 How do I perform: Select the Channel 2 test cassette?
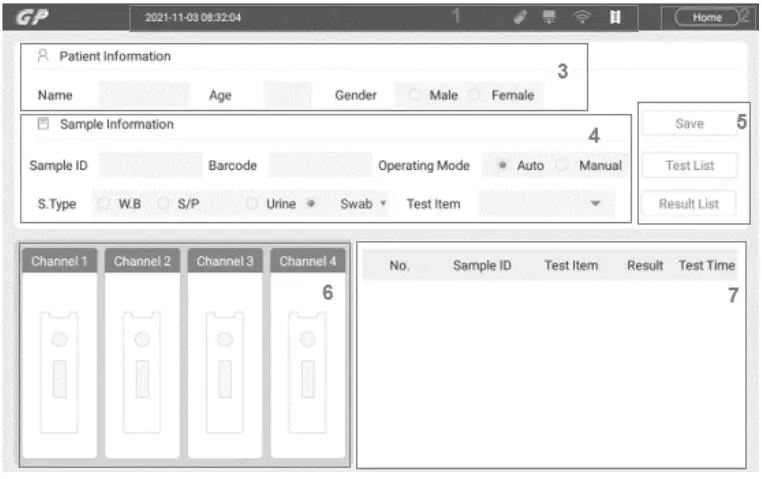tap(142, 372)
